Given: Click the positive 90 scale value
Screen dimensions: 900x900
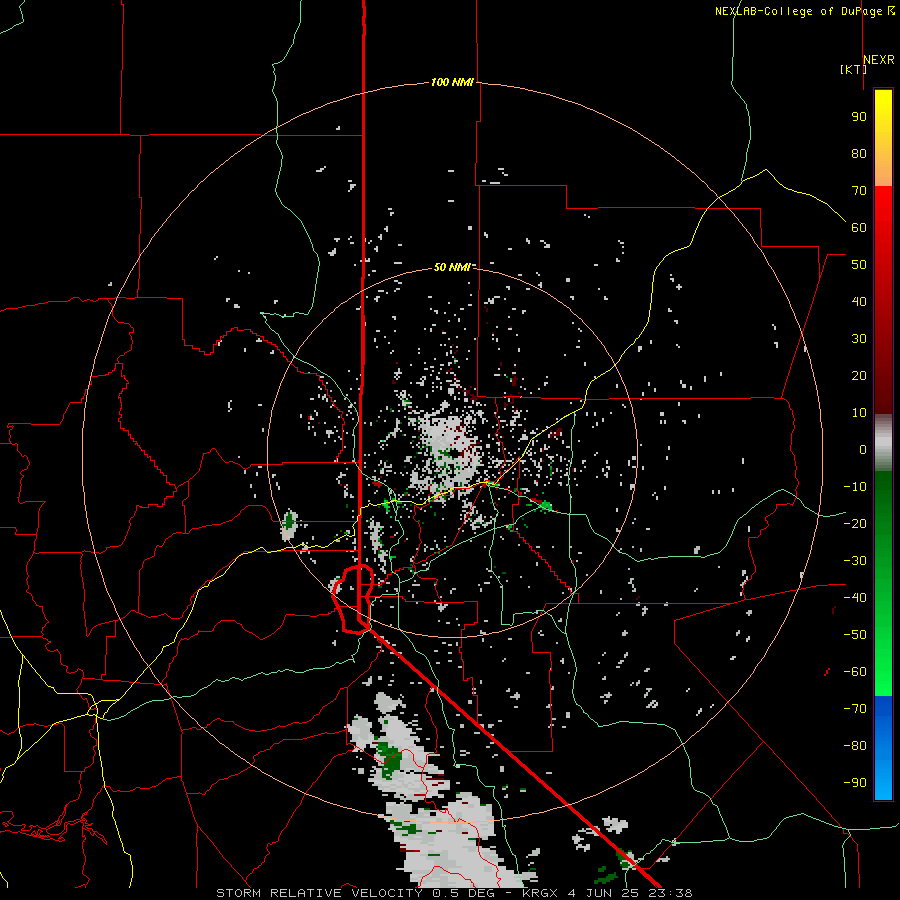Looking at the screenshot, I should point(859,117).
